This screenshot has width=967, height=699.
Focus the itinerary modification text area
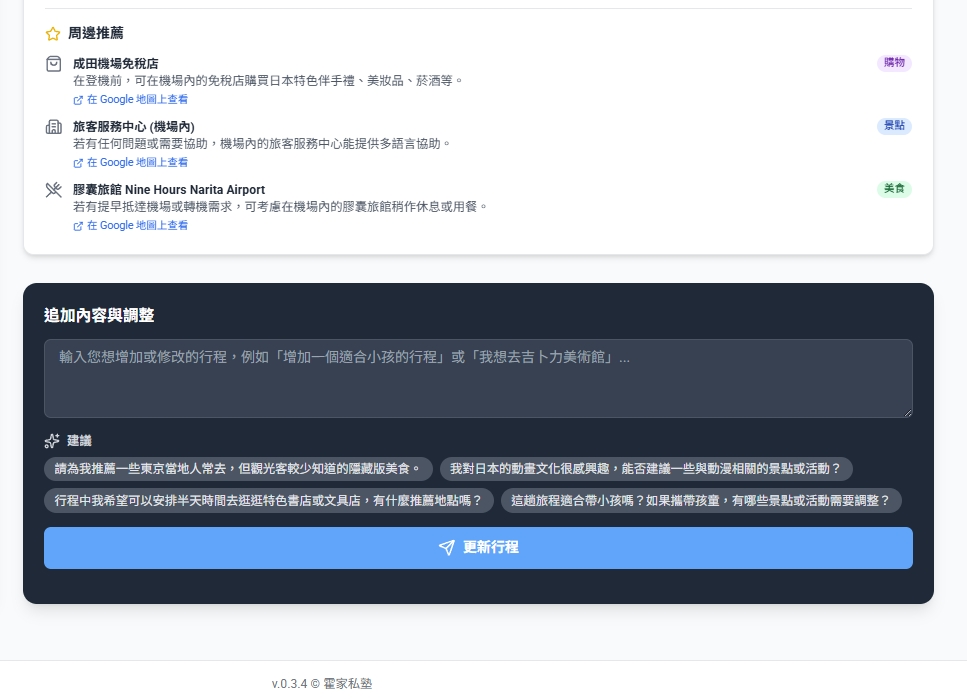tap(478, 378)
